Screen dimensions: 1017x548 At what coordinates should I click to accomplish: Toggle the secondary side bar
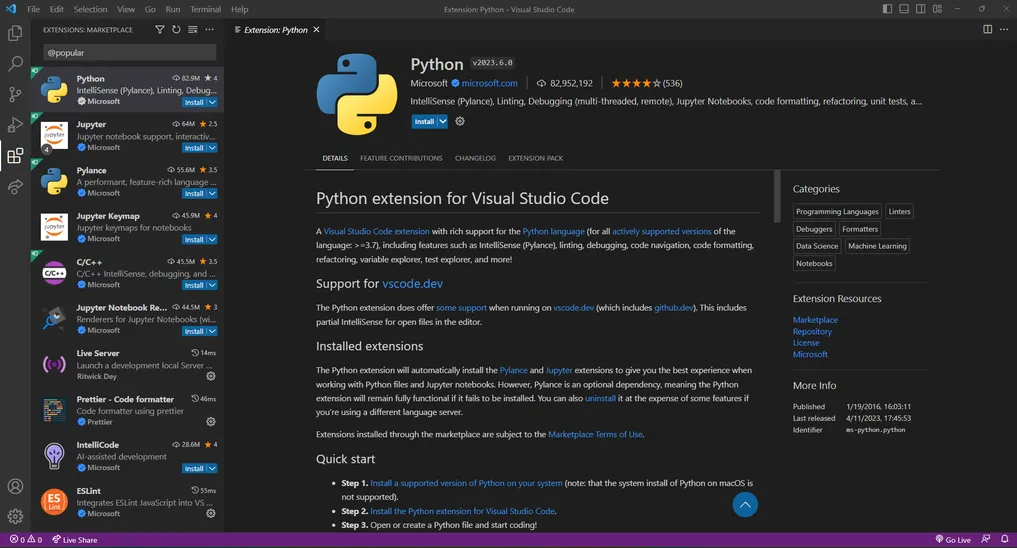[x=920, y=9]
